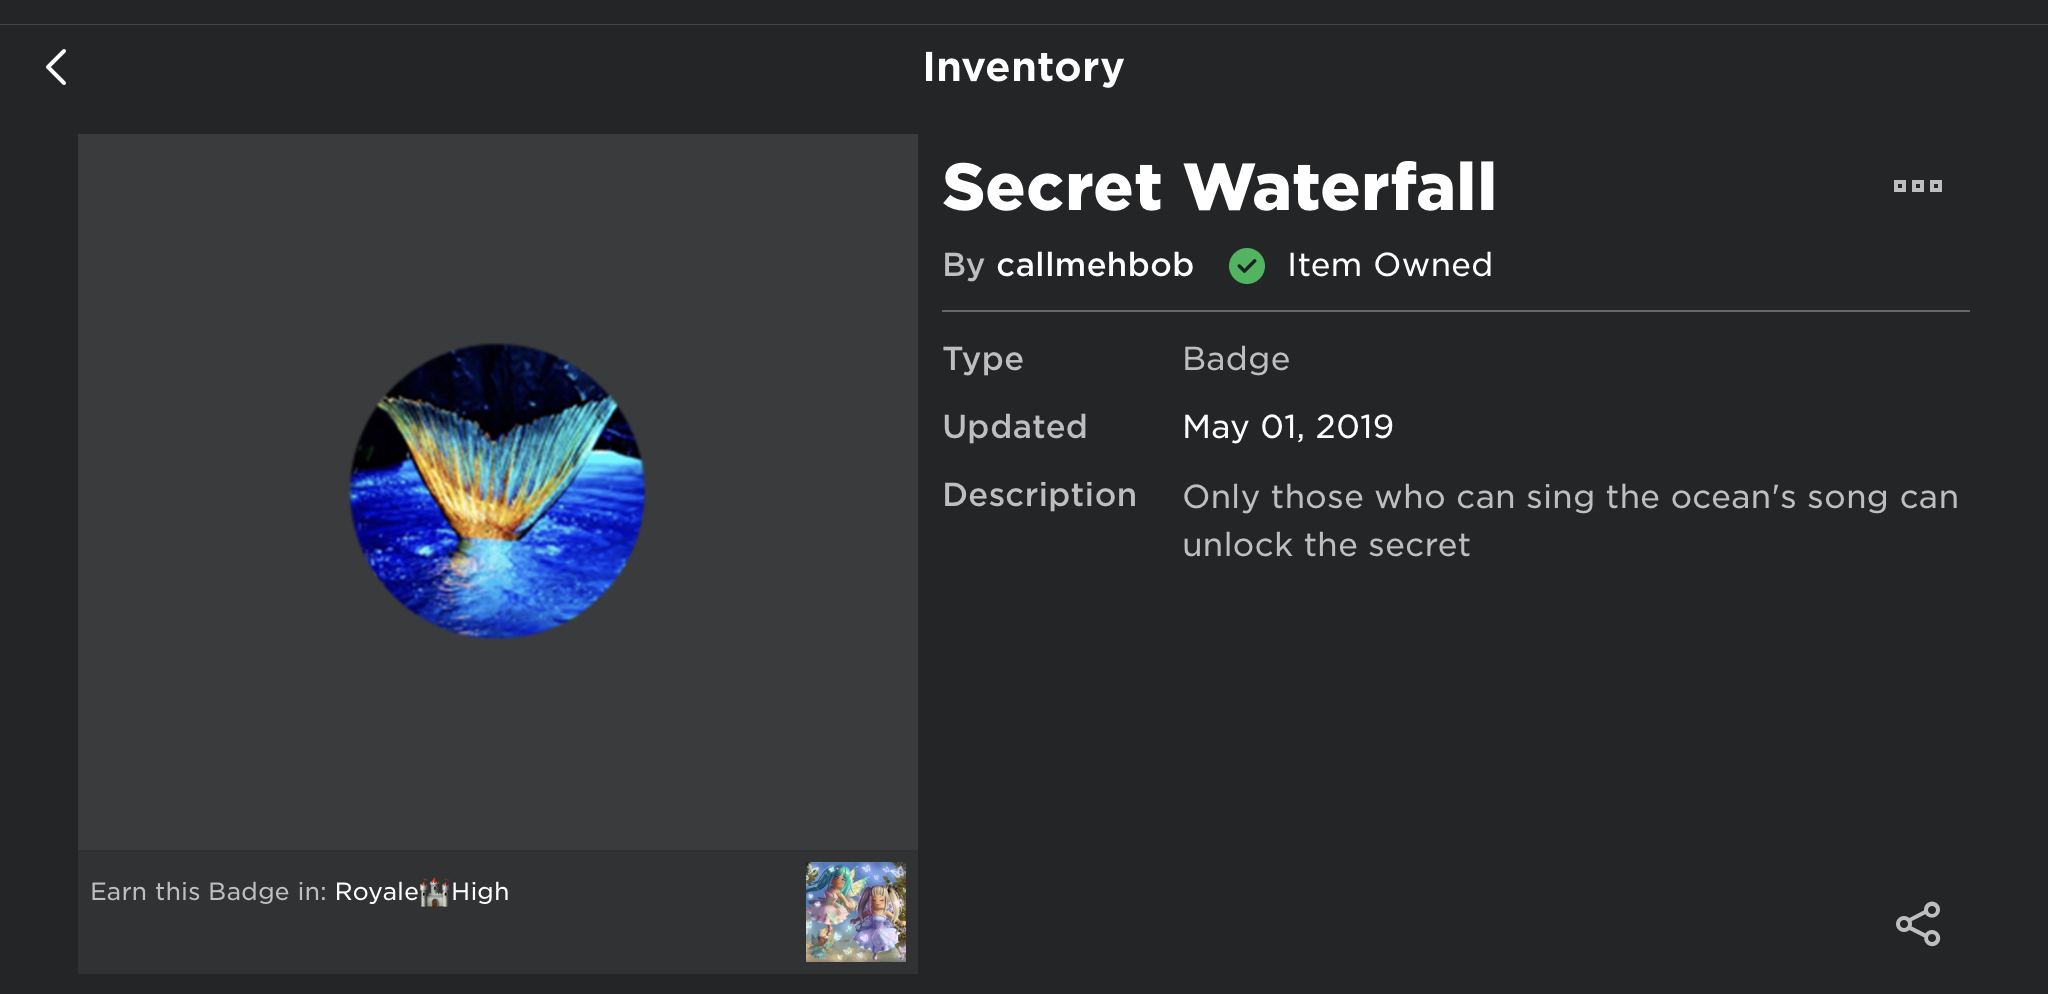Open the Royale High game link
Screen dimensions: 2048x994
pos(421,891)
